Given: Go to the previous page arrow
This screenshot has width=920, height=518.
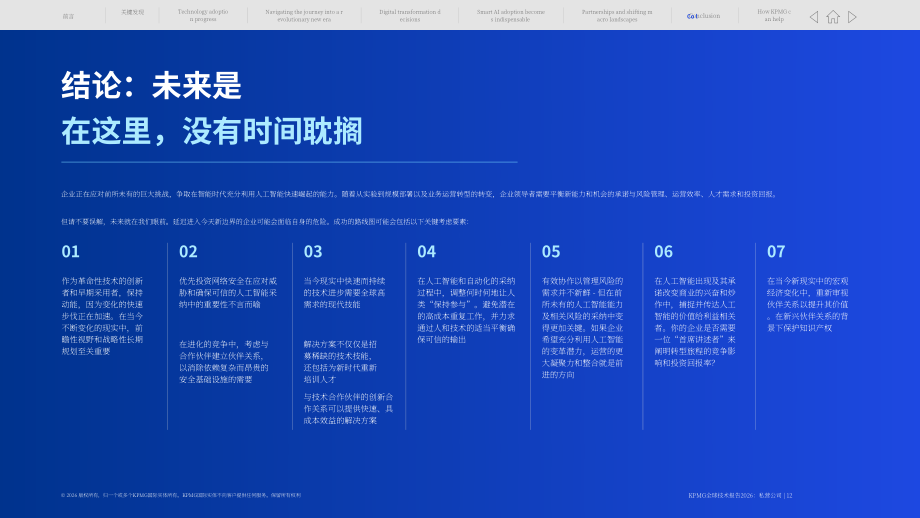Looking at the screenshot, I should point(814,17).
